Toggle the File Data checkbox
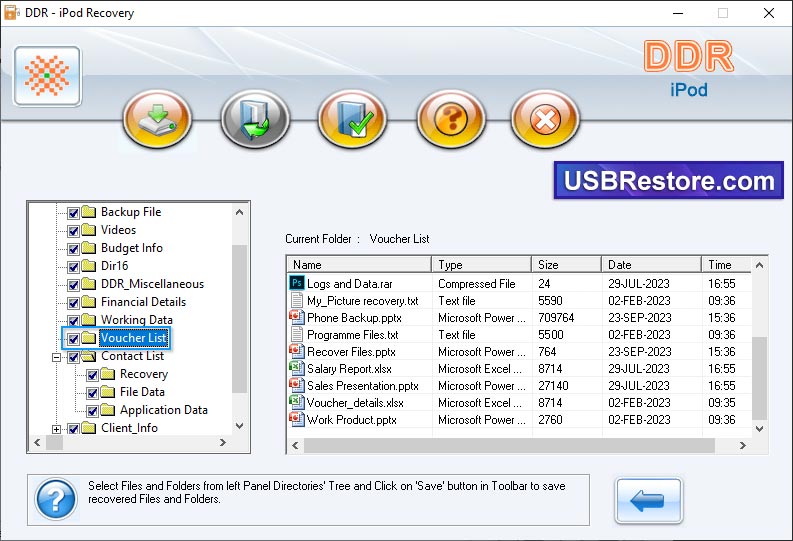 [92, 393]
